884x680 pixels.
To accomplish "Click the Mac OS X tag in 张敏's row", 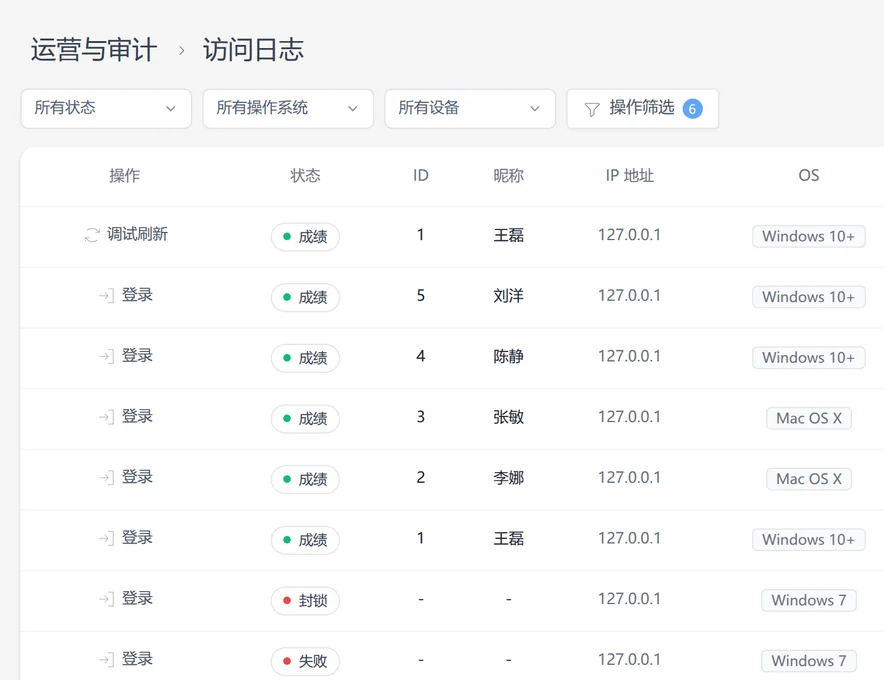I will click(x=808, y=418).
